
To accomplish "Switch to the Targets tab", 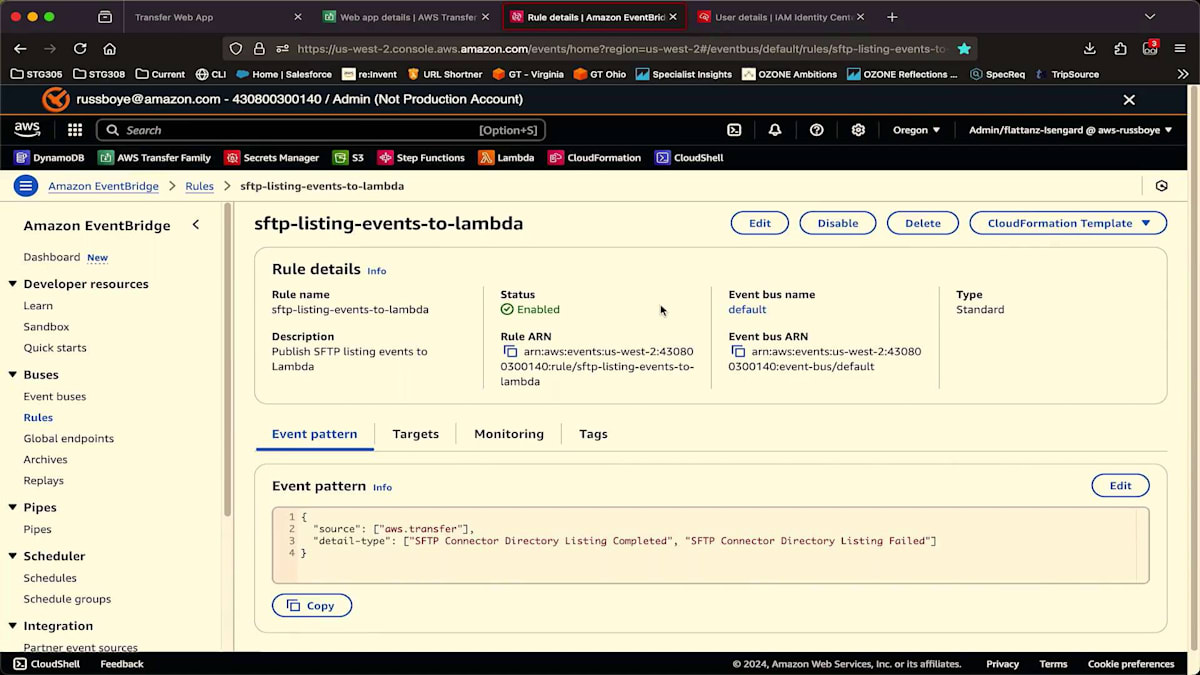I will tap(416, 434).
